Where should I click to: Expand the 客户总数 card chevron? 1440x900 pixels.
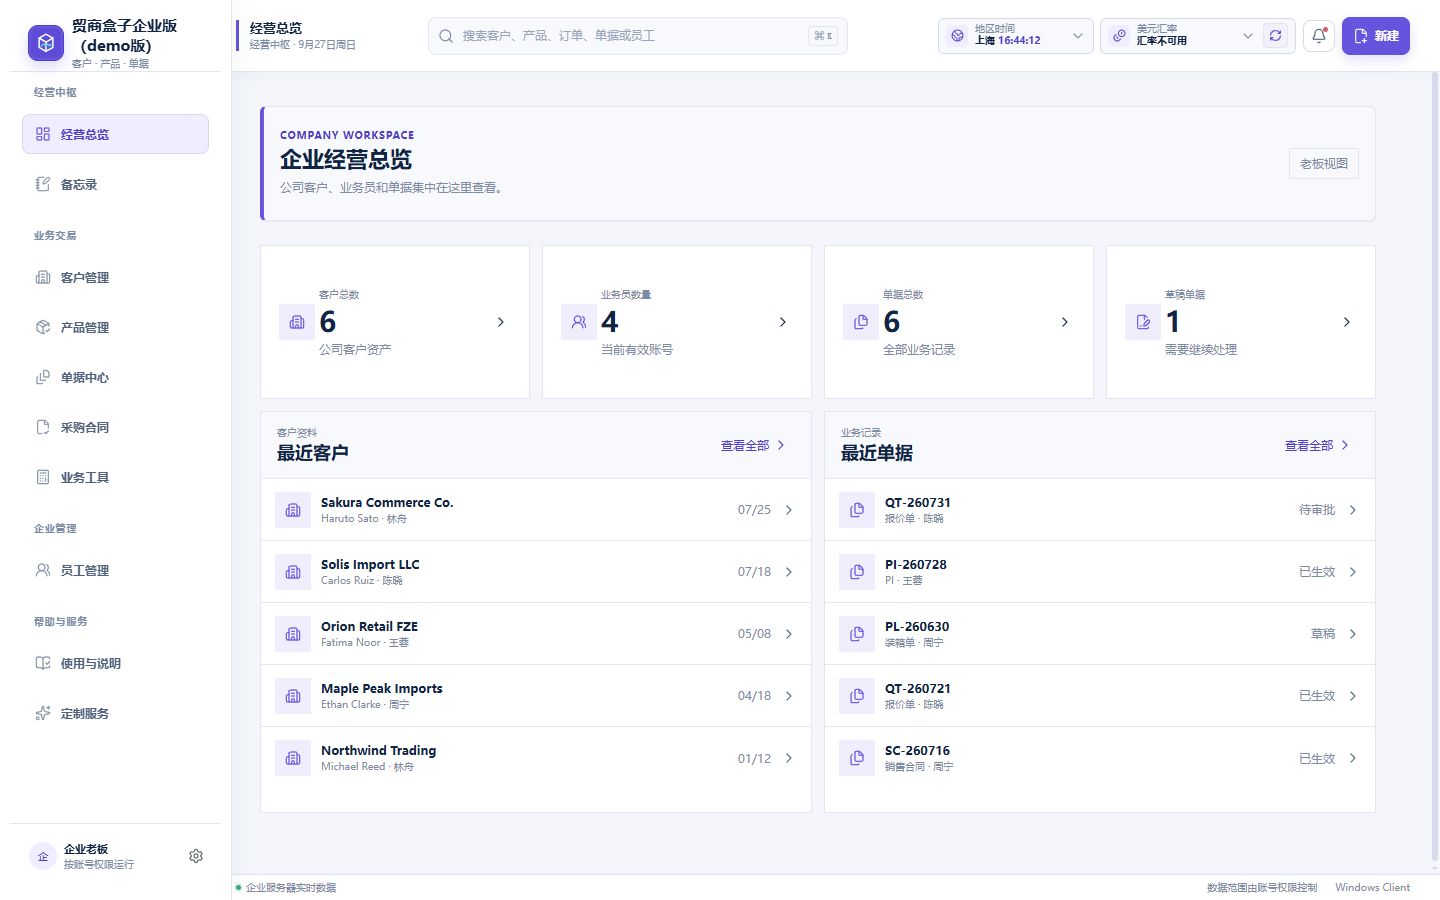point(501,322)
